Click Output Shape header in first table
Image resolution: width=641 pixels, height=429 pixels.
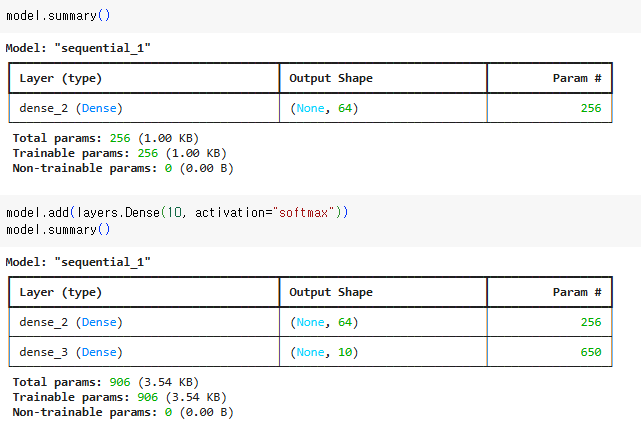[x=331, y=78]
